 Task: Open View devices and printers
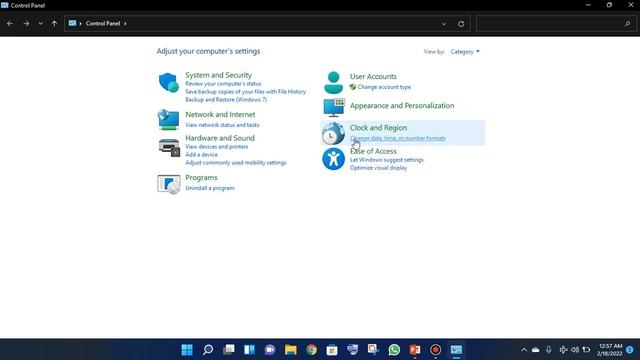[x=216, y=147]
